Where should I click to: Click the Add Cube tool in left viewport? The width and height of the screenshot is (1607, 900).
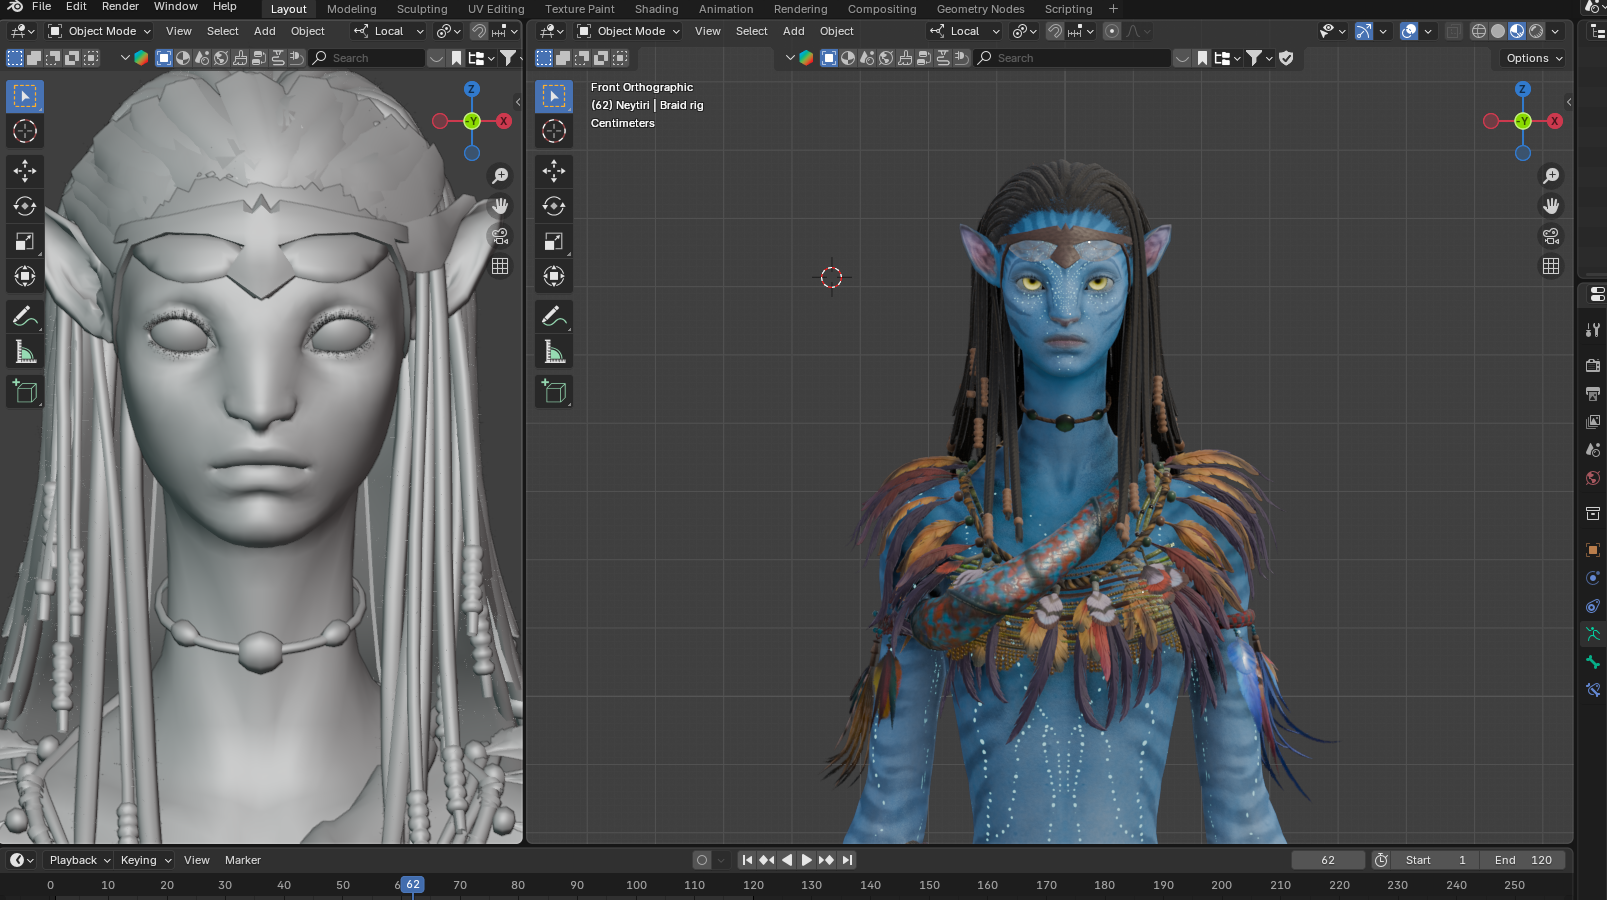pyautogui.click(x=25, y=391)
